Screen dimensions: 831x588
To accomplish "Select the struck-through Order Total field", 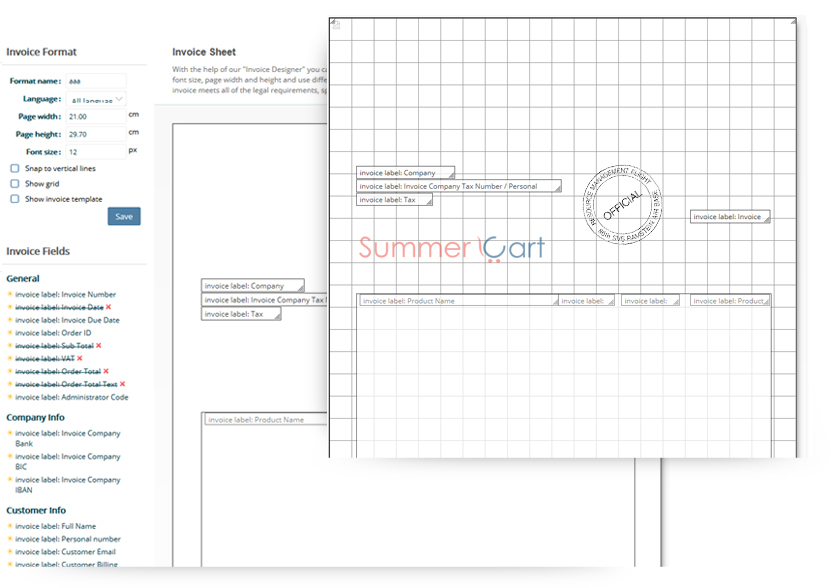I will click(58, 371).
